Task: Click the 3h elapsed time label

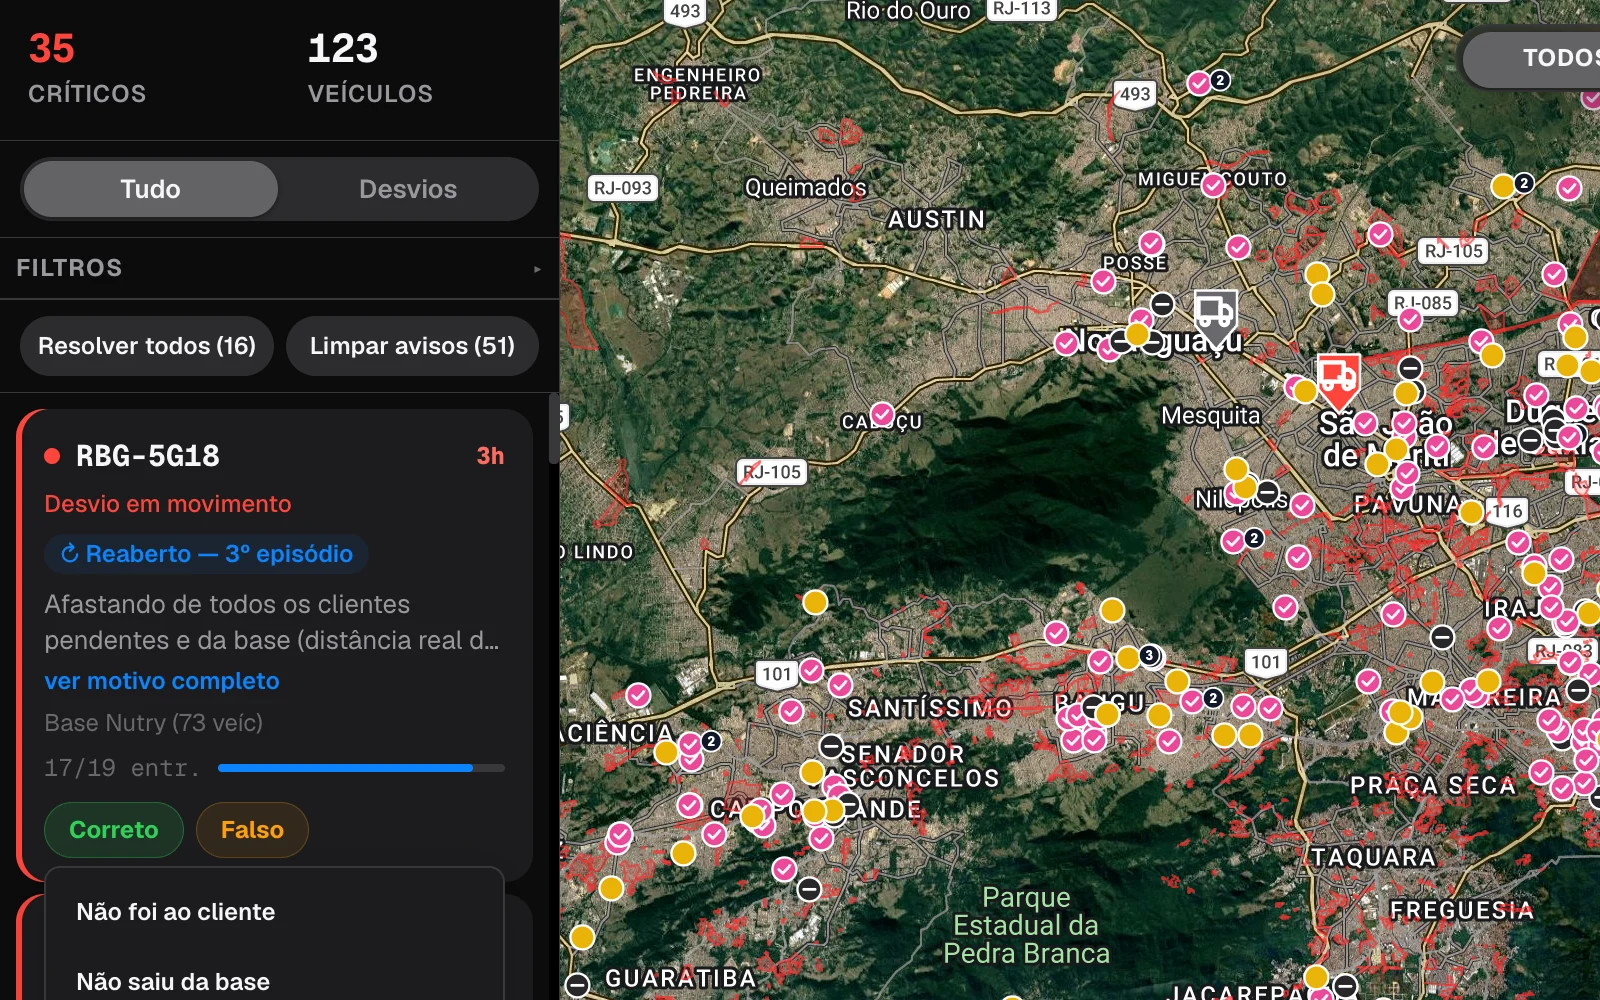Action: click(490, 456)
